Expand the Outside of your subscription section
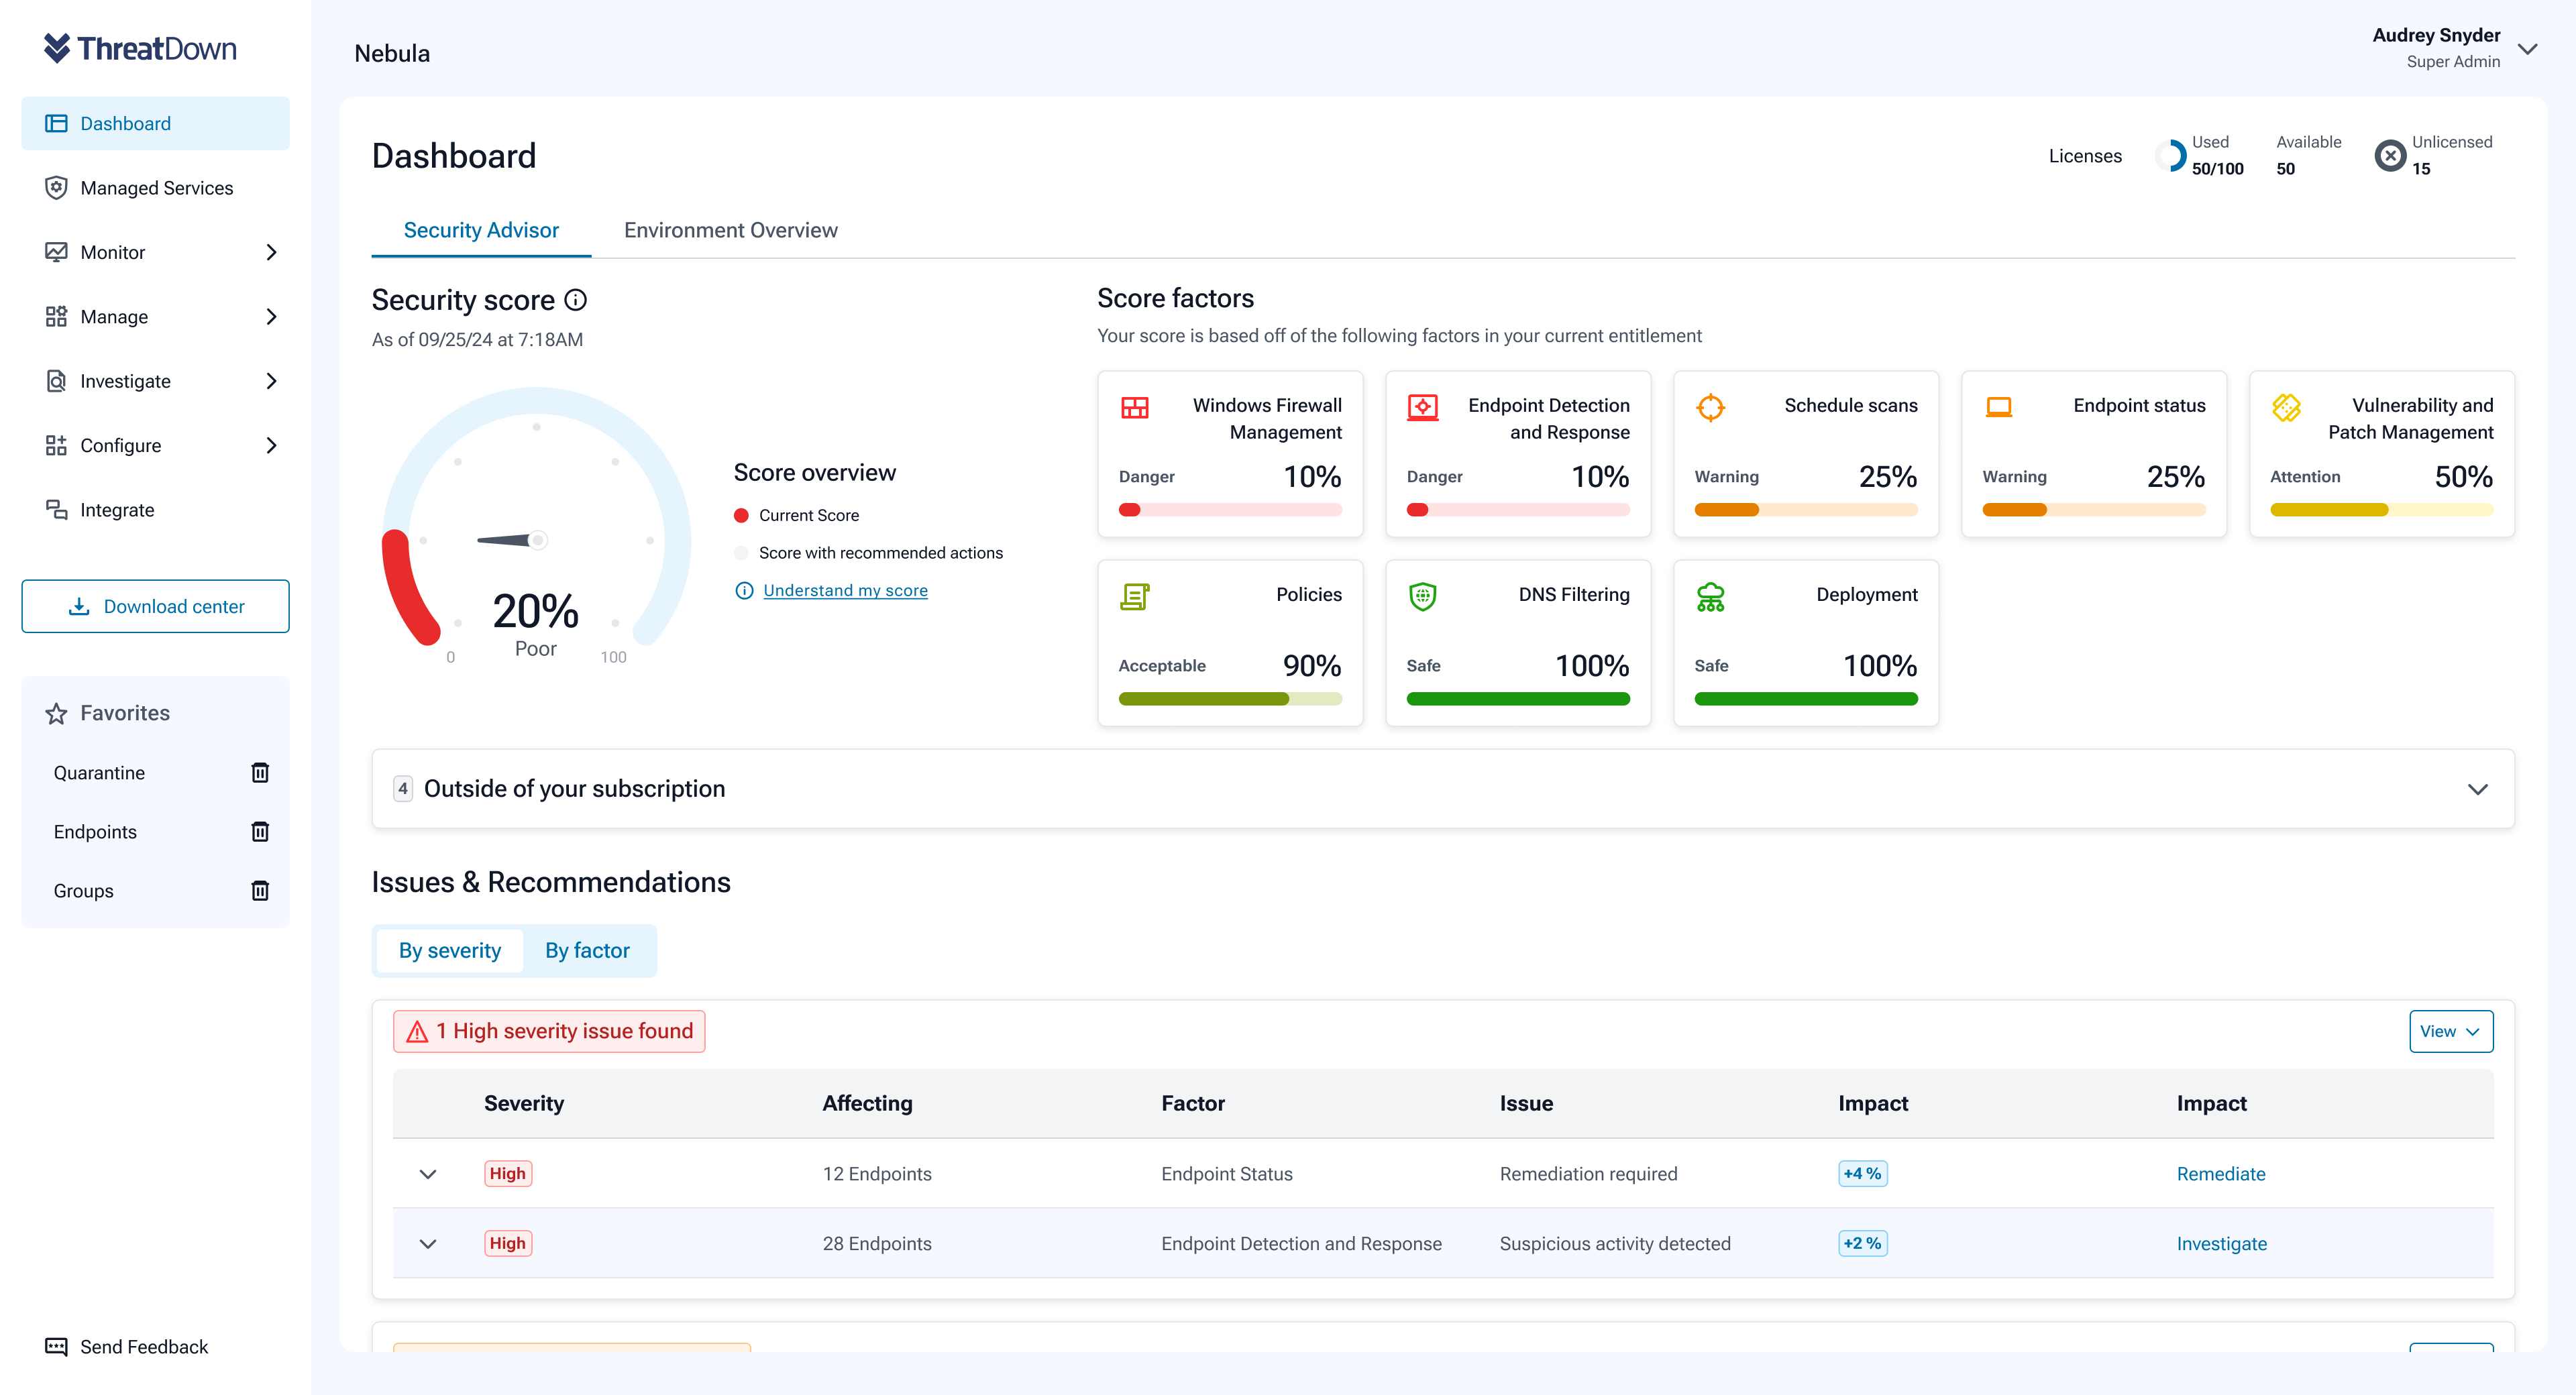Viewport: 2576px width, 1395px height. (2479, 789)
